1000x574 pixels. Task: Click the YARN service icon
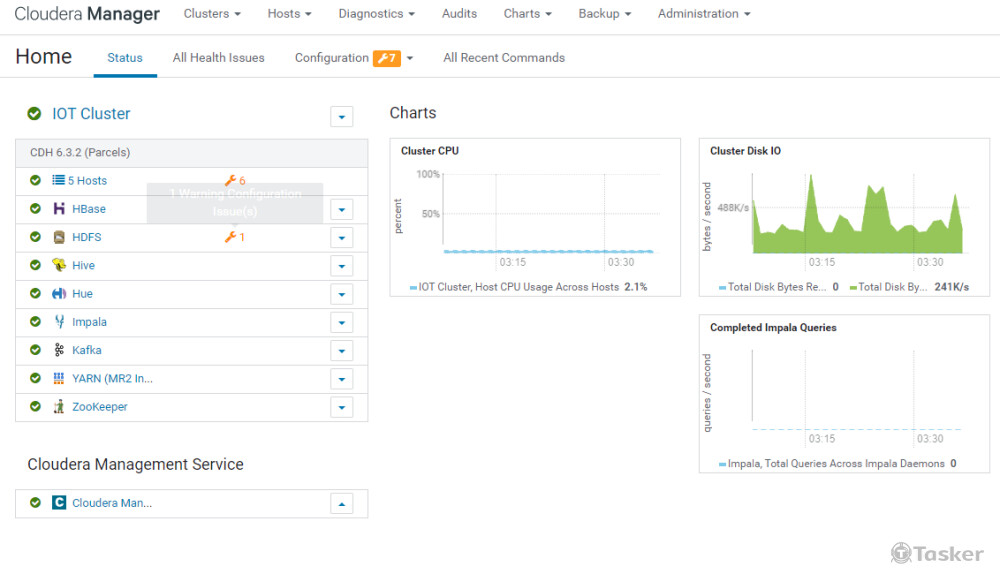coord(60,379)
